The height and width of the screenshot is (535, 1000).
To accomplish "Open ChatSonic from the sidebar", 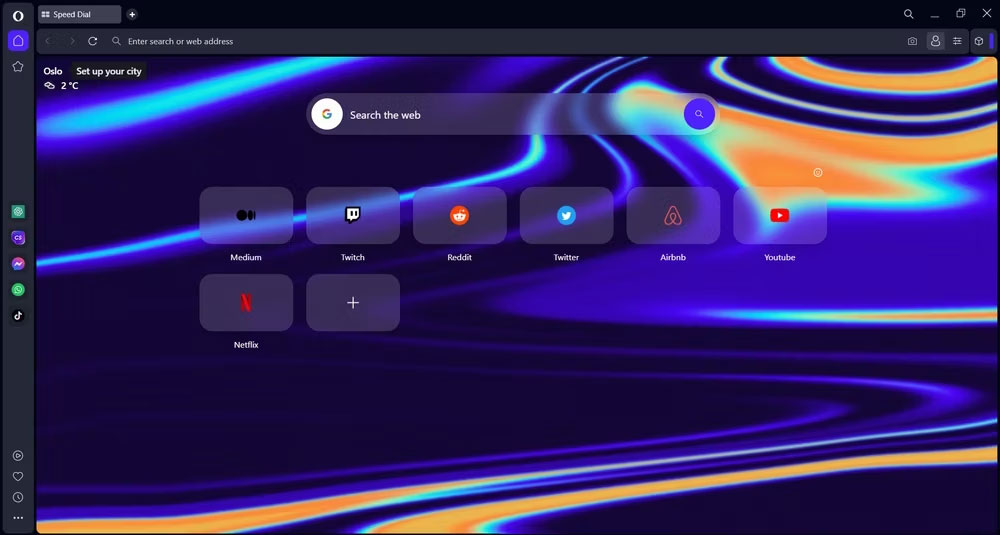I will 18,237.
